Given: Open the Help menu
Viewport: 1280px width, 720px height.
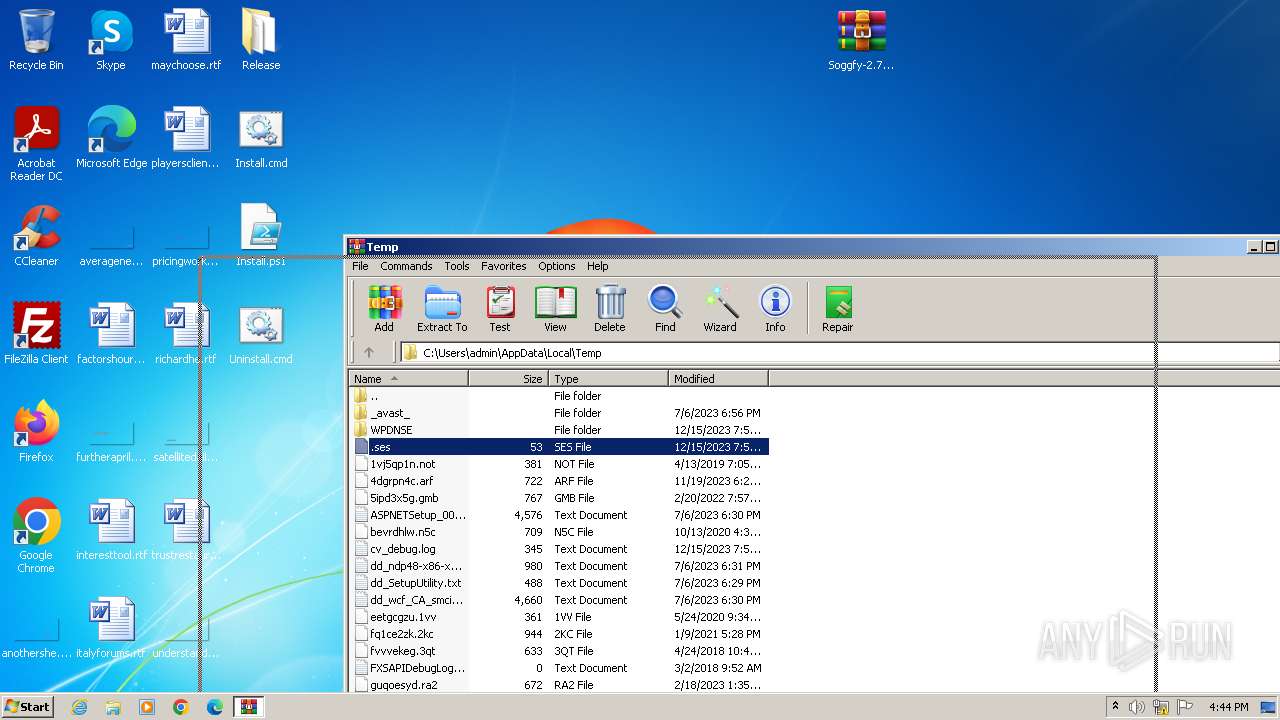Looking at the screenshot, I should (597, 266).
